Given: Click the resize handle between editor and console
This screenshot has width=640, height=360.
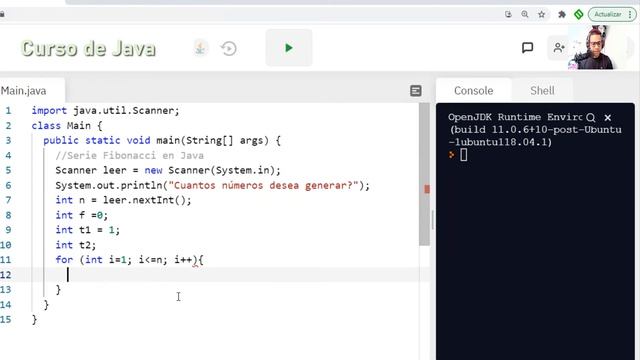Looking at the screenshot, I should tap(433, 220).
